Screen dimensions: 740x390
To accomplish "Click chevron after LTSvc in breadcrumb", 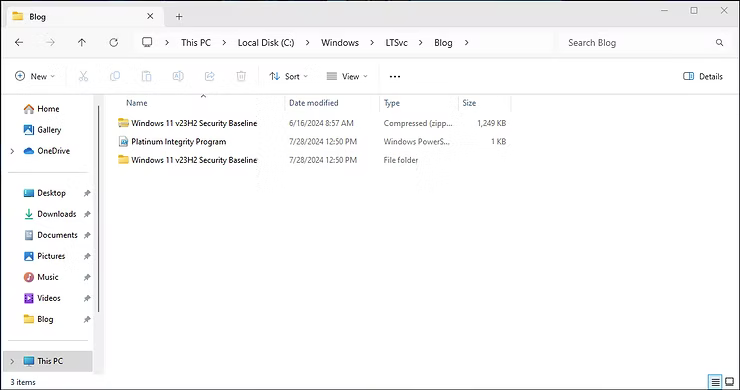I will 420,42.
